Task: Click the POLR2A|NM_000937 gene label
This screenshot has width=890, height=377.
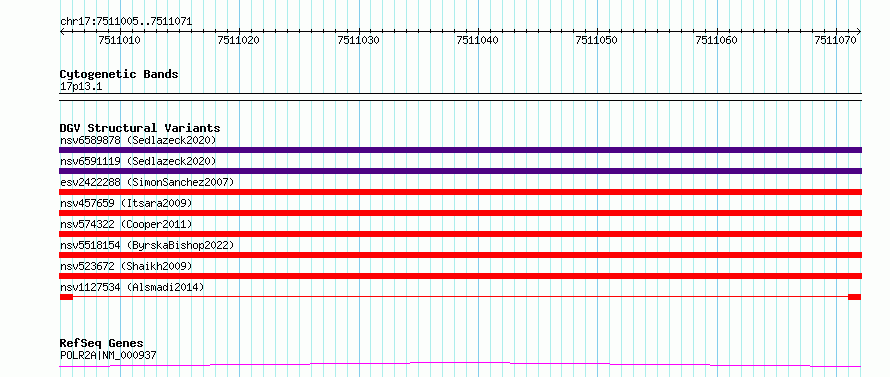Action: 108,356
